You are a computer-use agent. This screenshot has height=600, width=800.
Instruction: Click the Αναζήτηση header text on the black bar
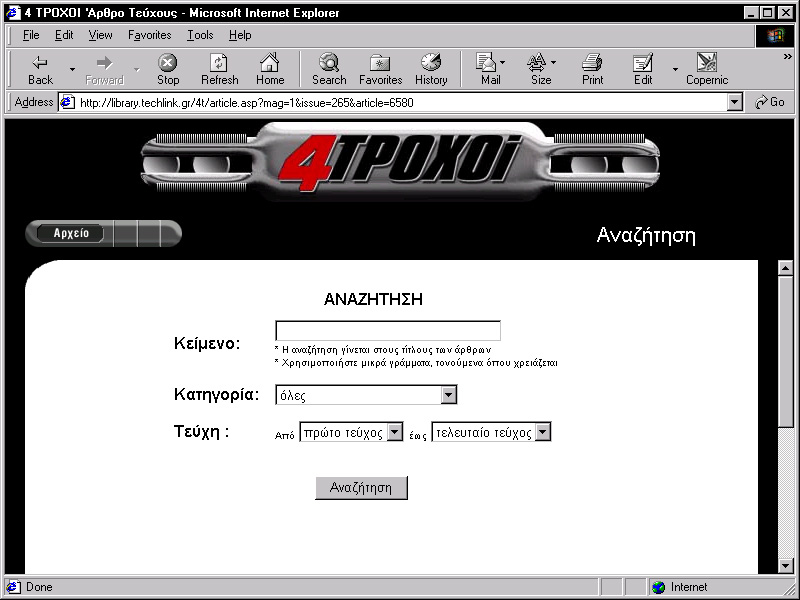pyautogui.click(x=646, y=236)
